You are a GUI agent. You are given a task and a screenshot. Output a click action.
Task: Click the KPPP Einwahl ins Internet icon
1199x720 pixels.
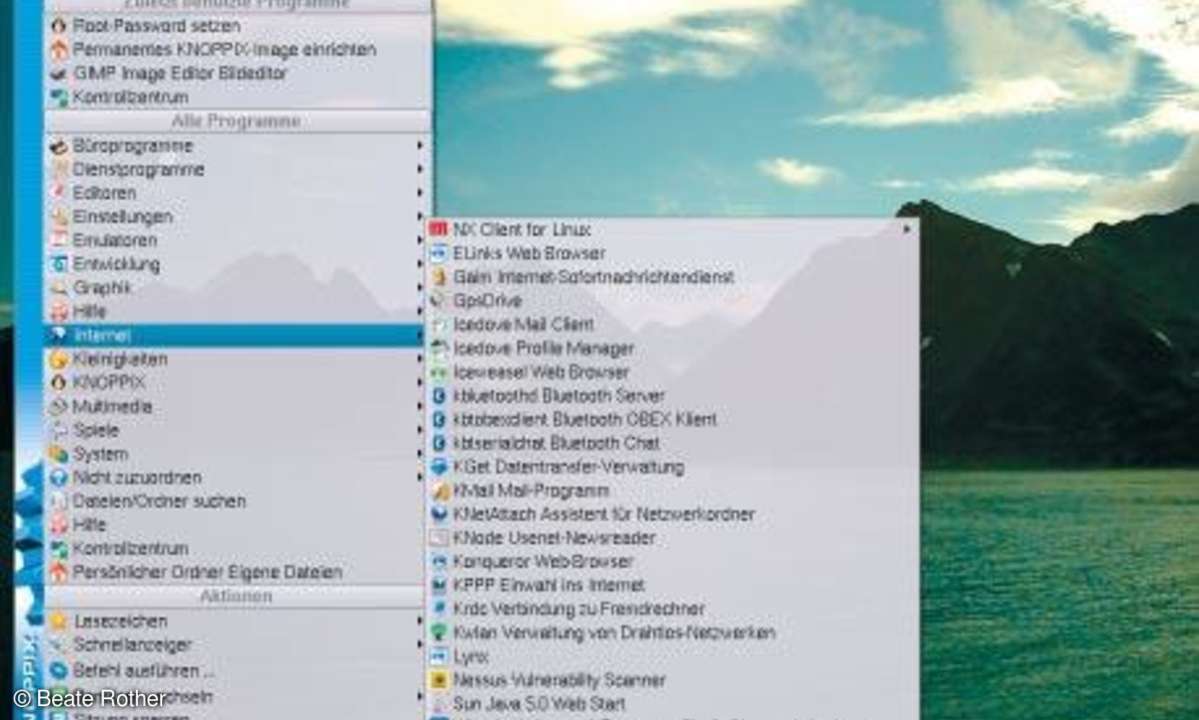(439, 585)
